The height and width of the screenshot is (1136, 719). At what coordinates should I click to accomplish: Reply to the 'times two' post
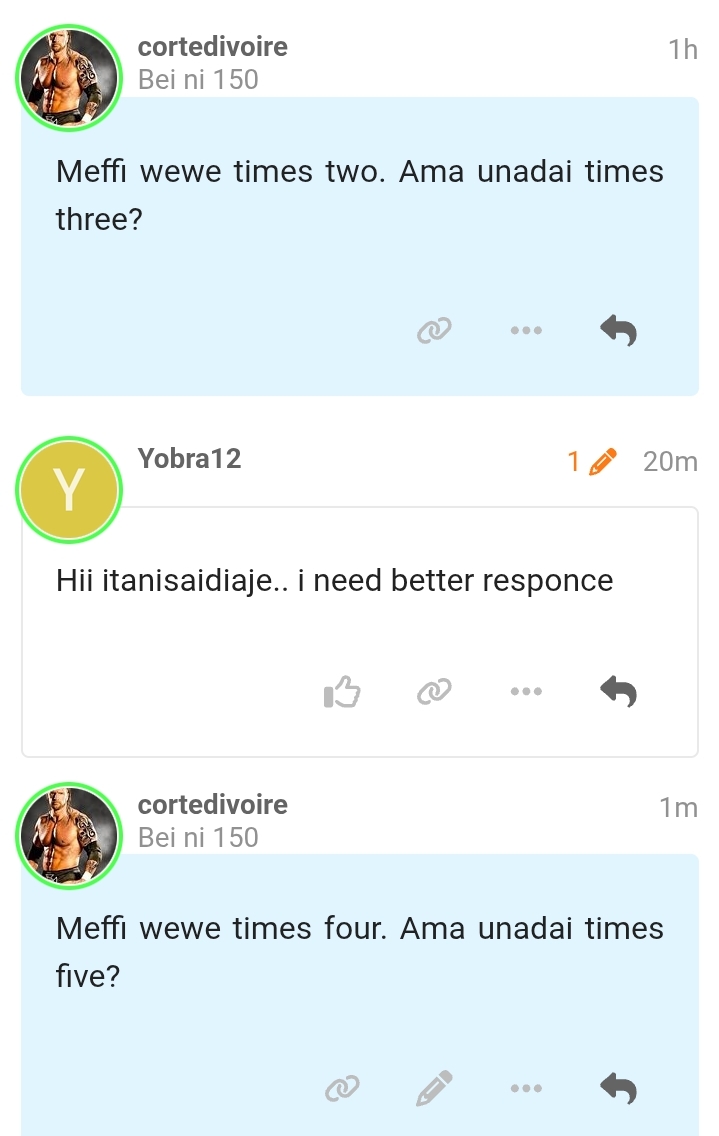(618, 329)
